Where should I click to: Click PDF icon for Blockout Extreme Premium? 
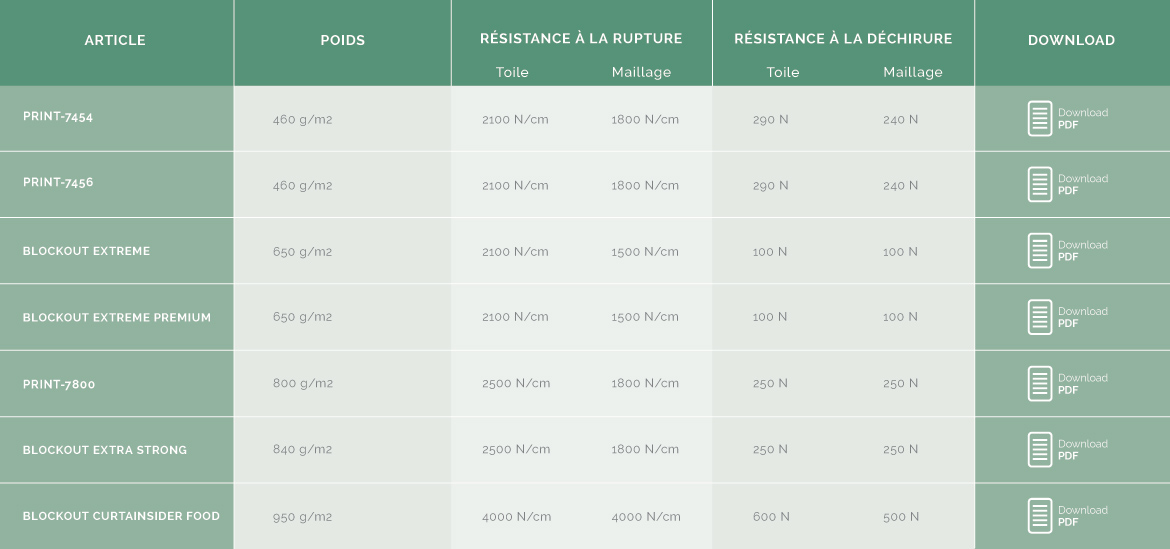coord(1039,317)
